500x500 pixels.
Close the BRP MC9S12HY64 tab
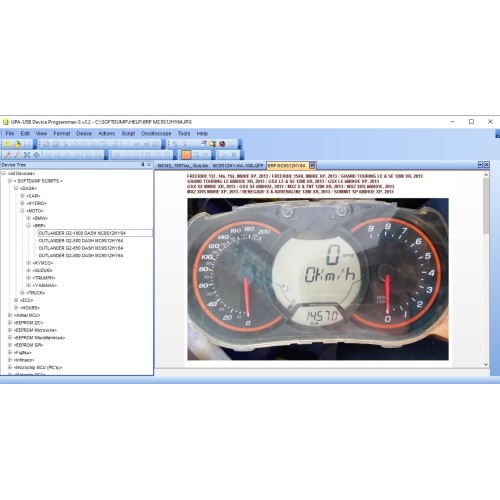pos(312,165)
